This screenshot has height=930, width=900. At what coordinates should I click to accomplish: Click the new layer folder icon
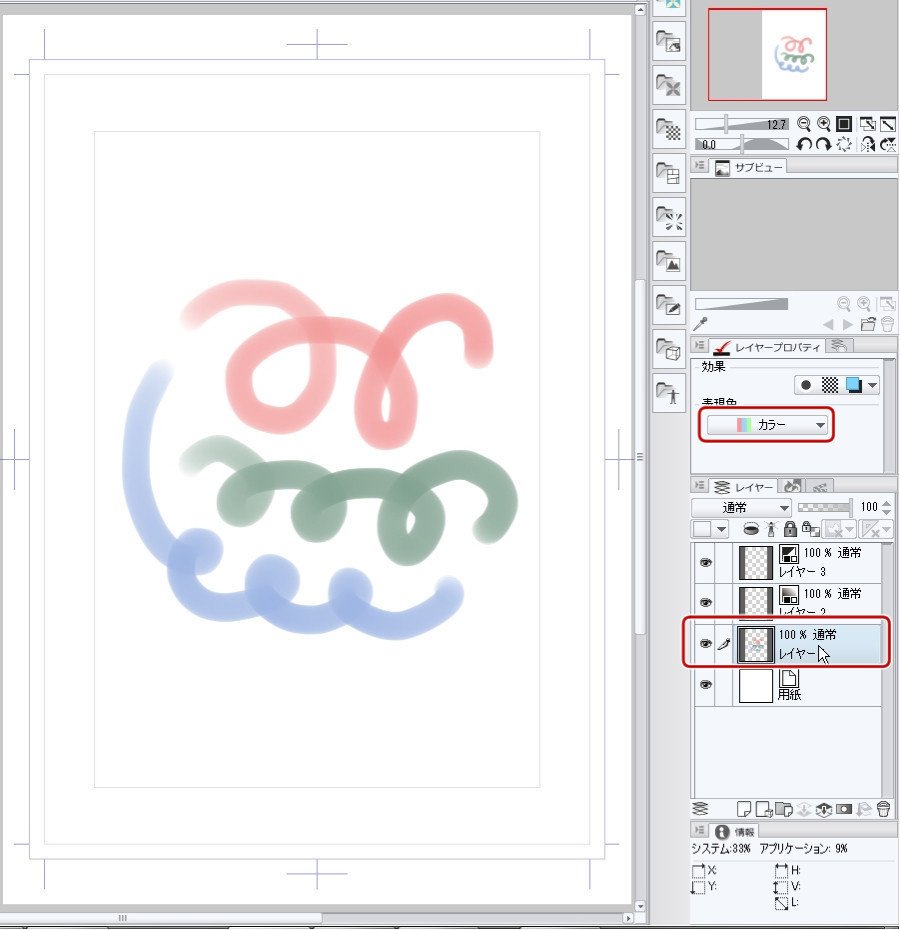(x=784, y=809)
